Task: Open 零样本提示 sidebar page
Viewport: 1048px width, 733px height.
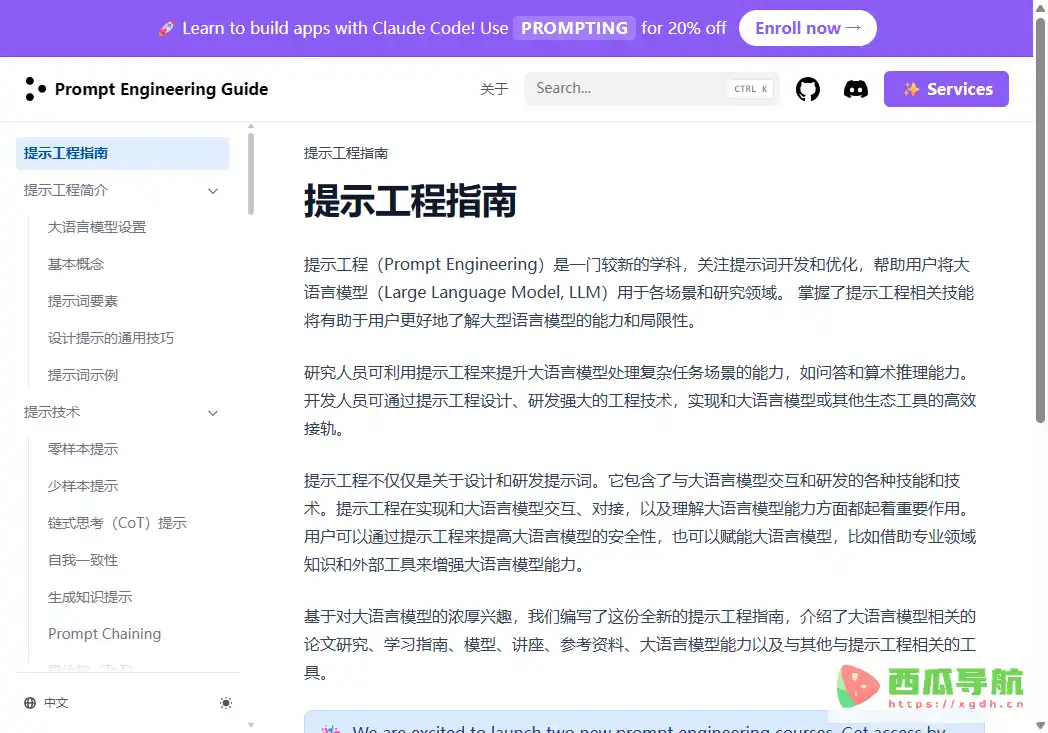Action: pos(83,449)
